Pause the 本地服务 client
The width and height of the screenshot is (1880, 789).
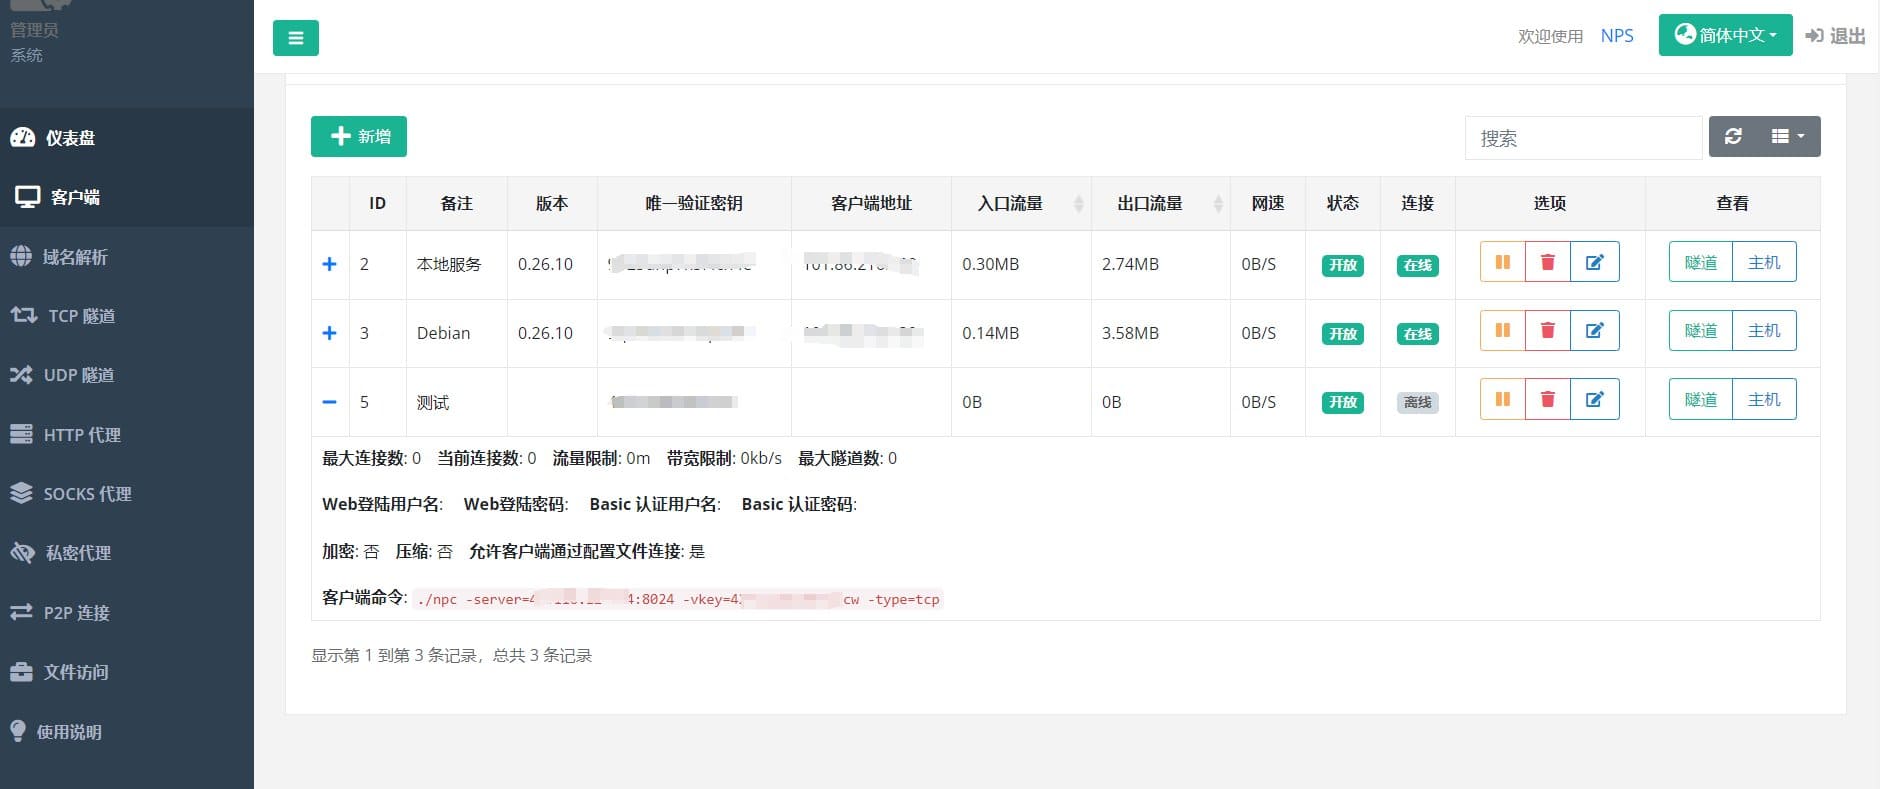pyautogui.click(x=1502, y=262)
